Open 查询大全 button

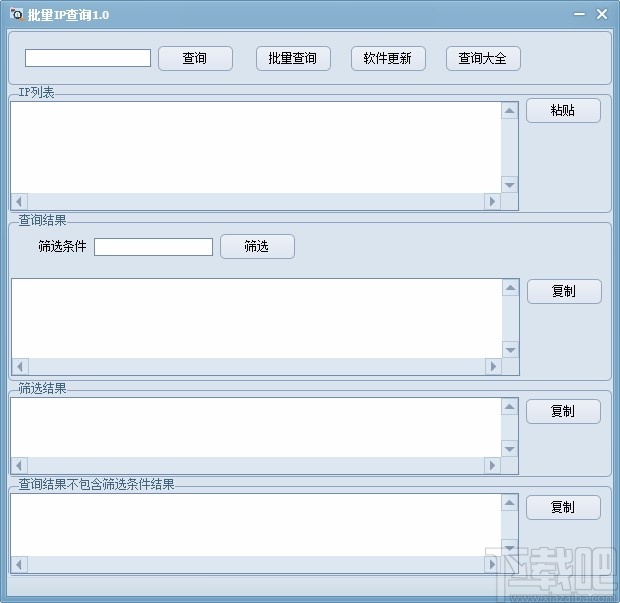point(483,59)
